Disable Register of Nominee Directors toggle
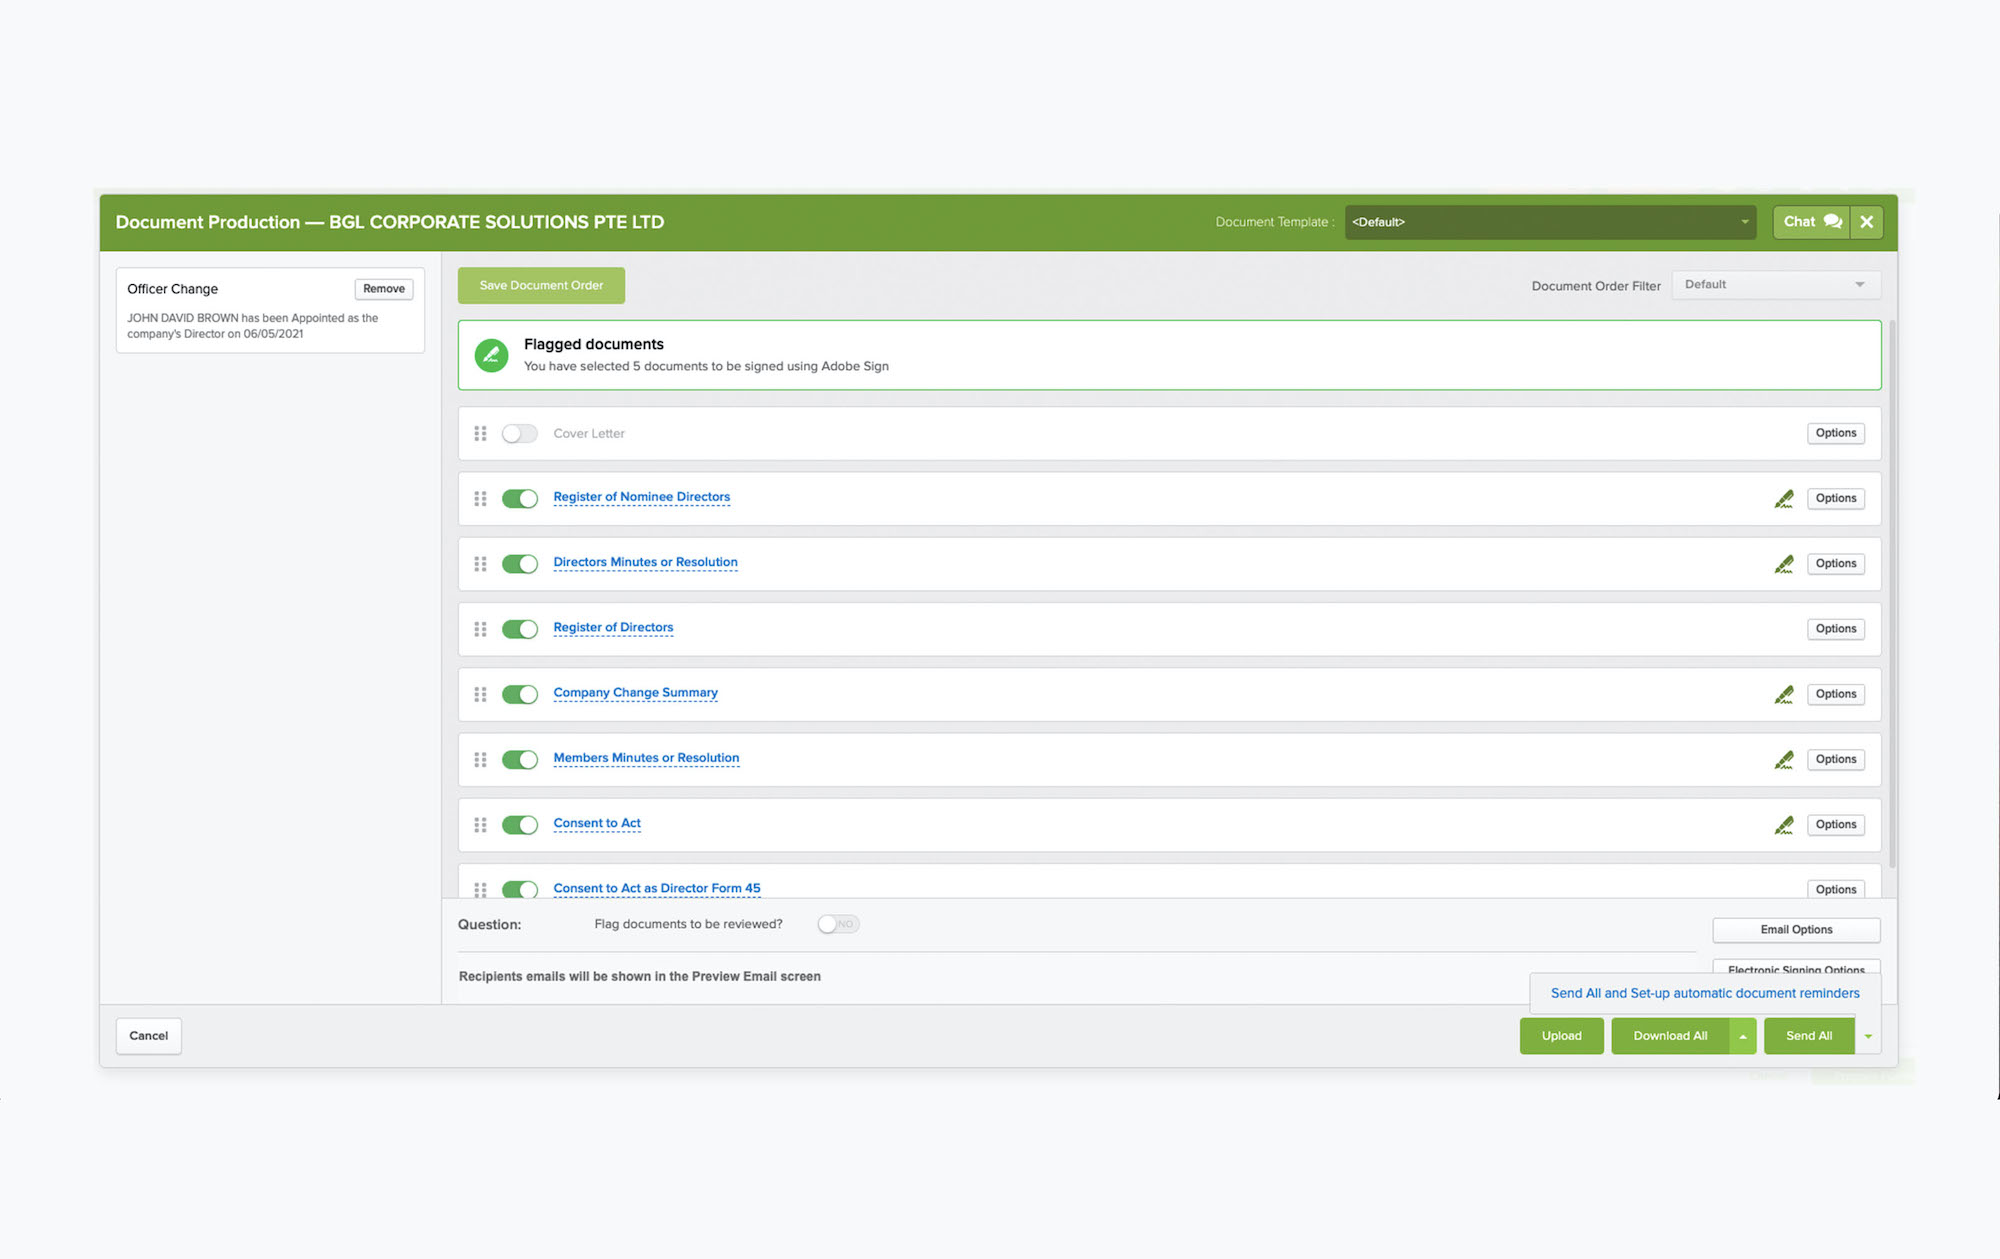The height and width of the screenshot is (1259, 2000). click(x=520, y=498)
